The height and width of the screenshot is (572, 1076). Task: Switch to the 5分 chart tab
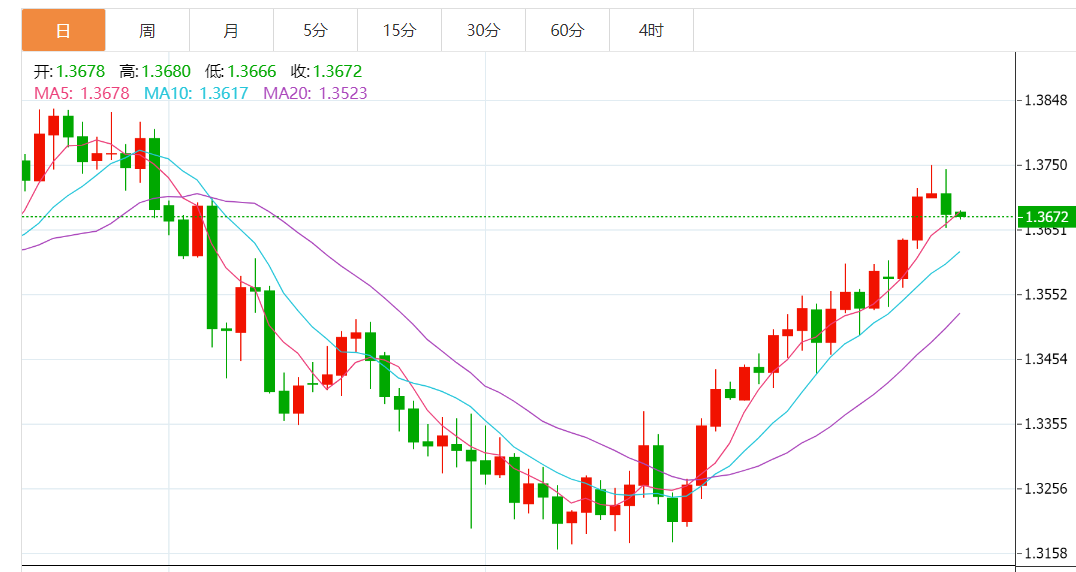click(x=315, y=31)
